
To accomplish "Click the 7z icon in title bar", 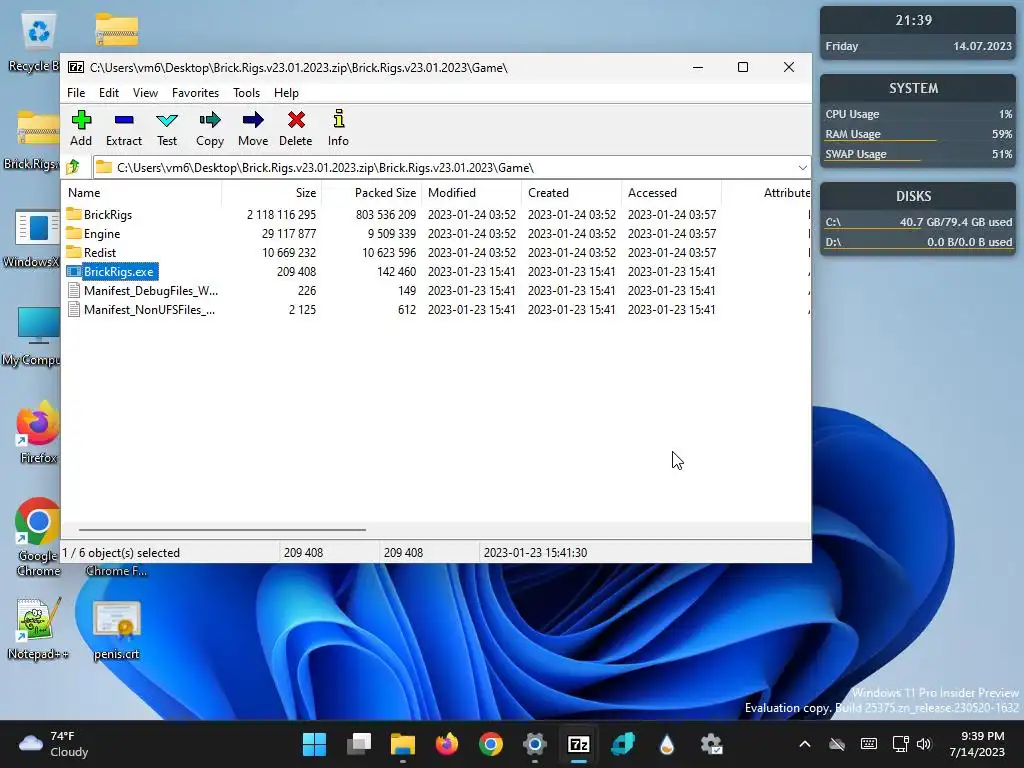I will click(x=76, y=67).
